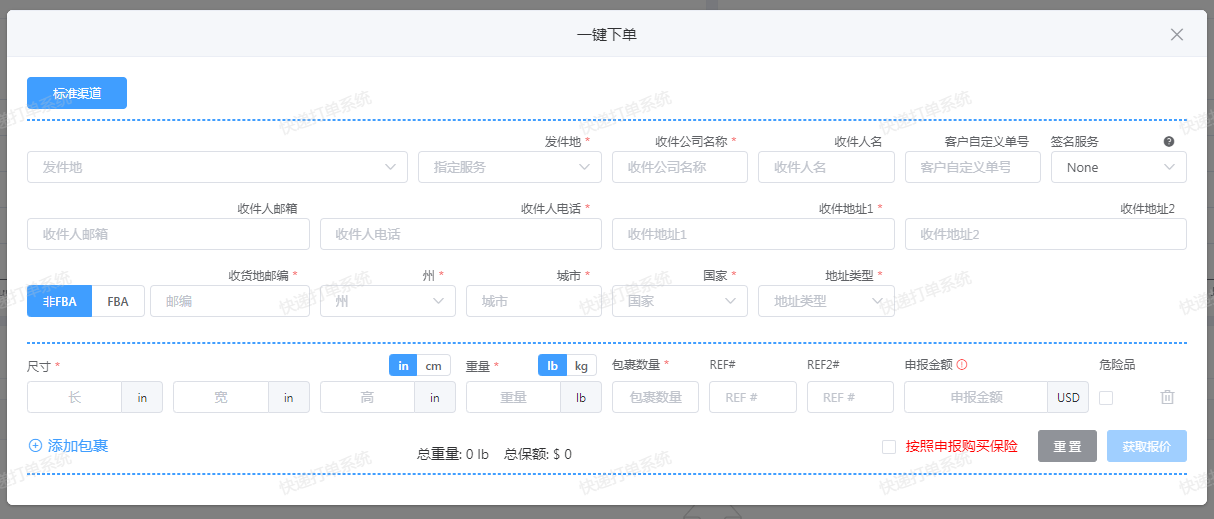Expand the 国家 country dropdown
The height and width of the screenshot is (519, 1214).
click(x=679, y=301)
